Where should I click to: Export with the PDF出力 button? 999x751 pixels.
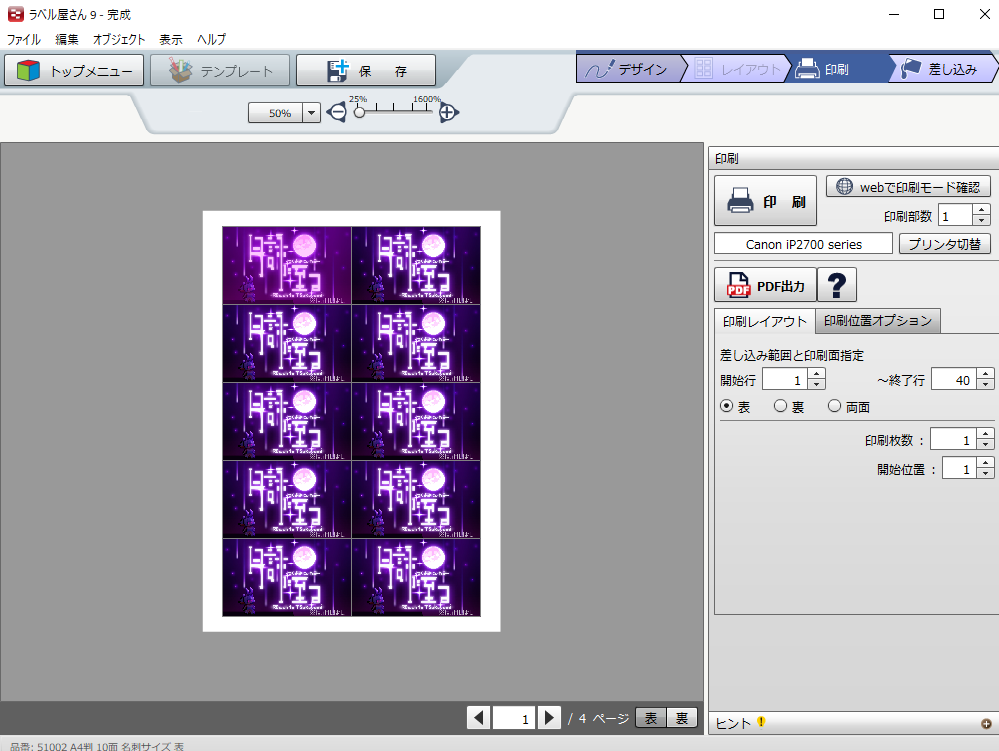(x=765, y=285)
